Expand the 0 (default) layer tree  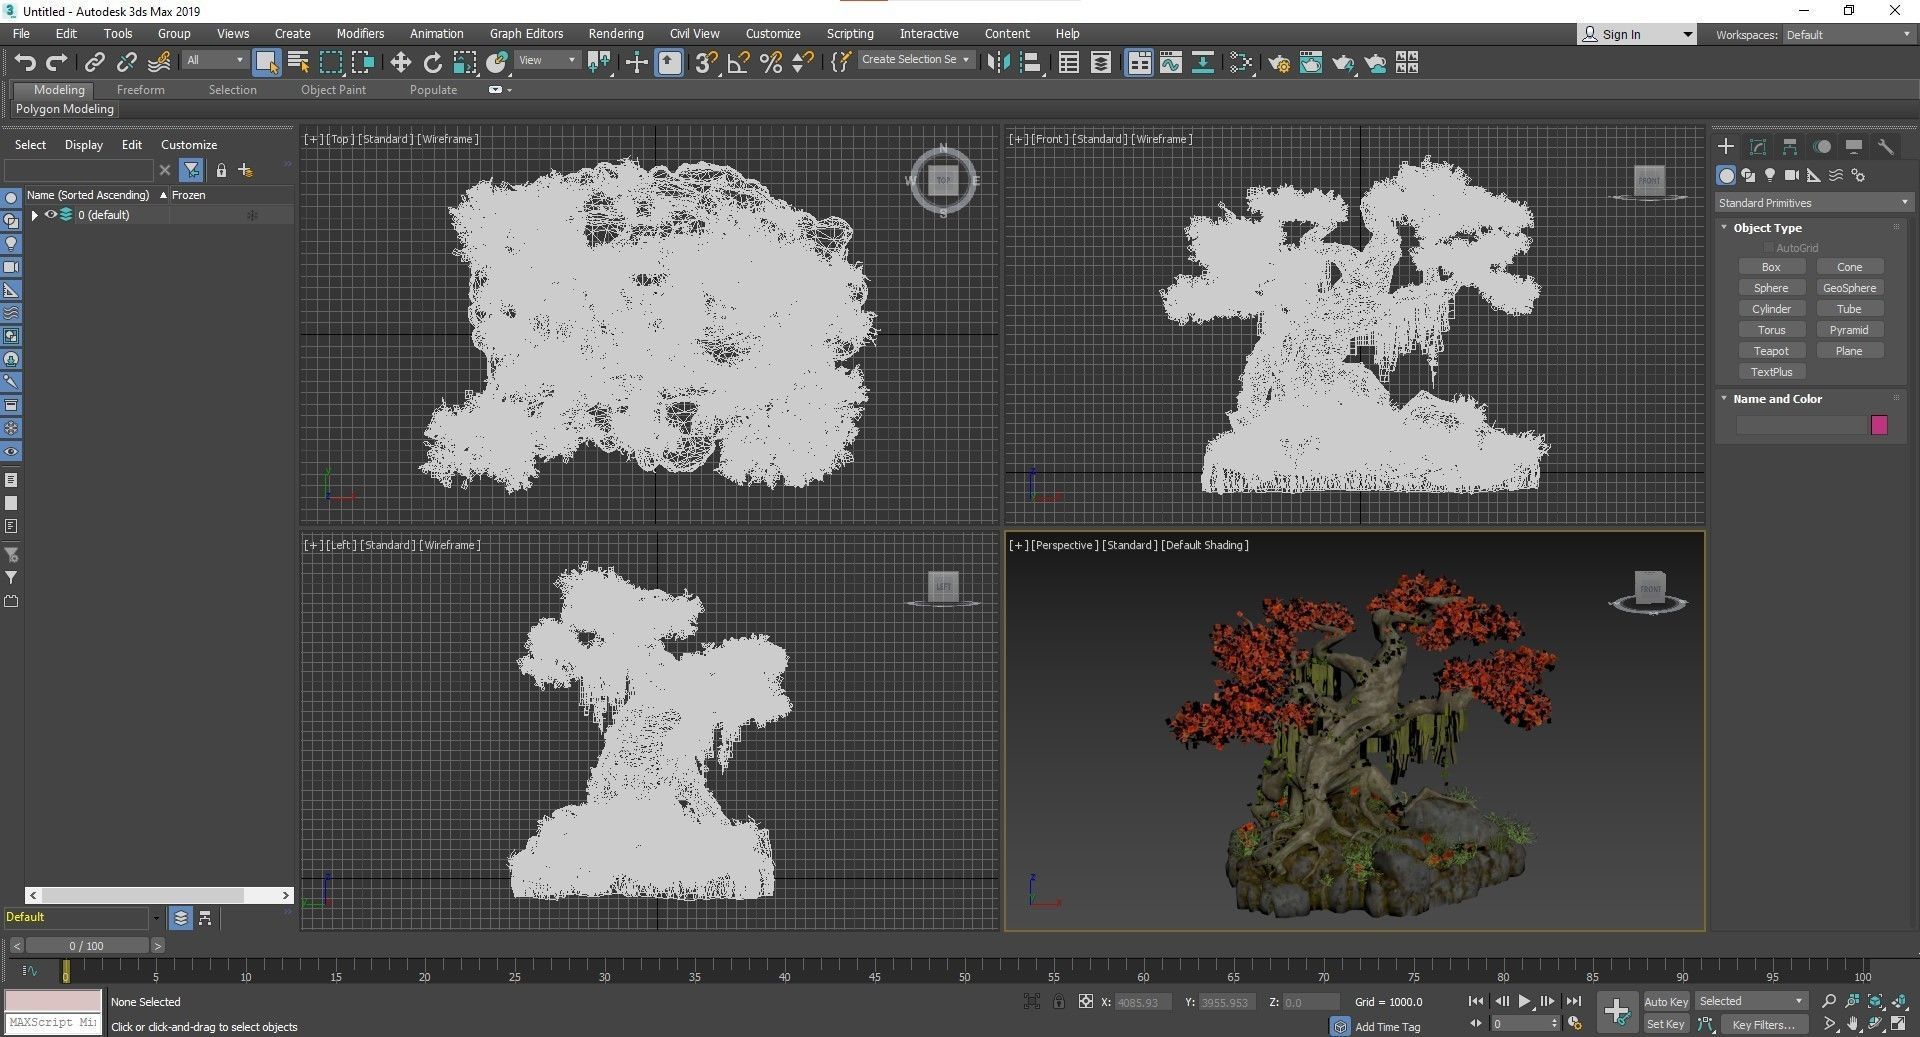coord(35,215)
